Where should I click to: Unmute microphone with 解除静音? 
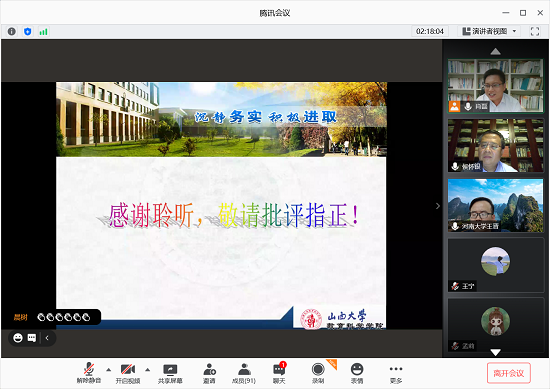tap(89, 374)
